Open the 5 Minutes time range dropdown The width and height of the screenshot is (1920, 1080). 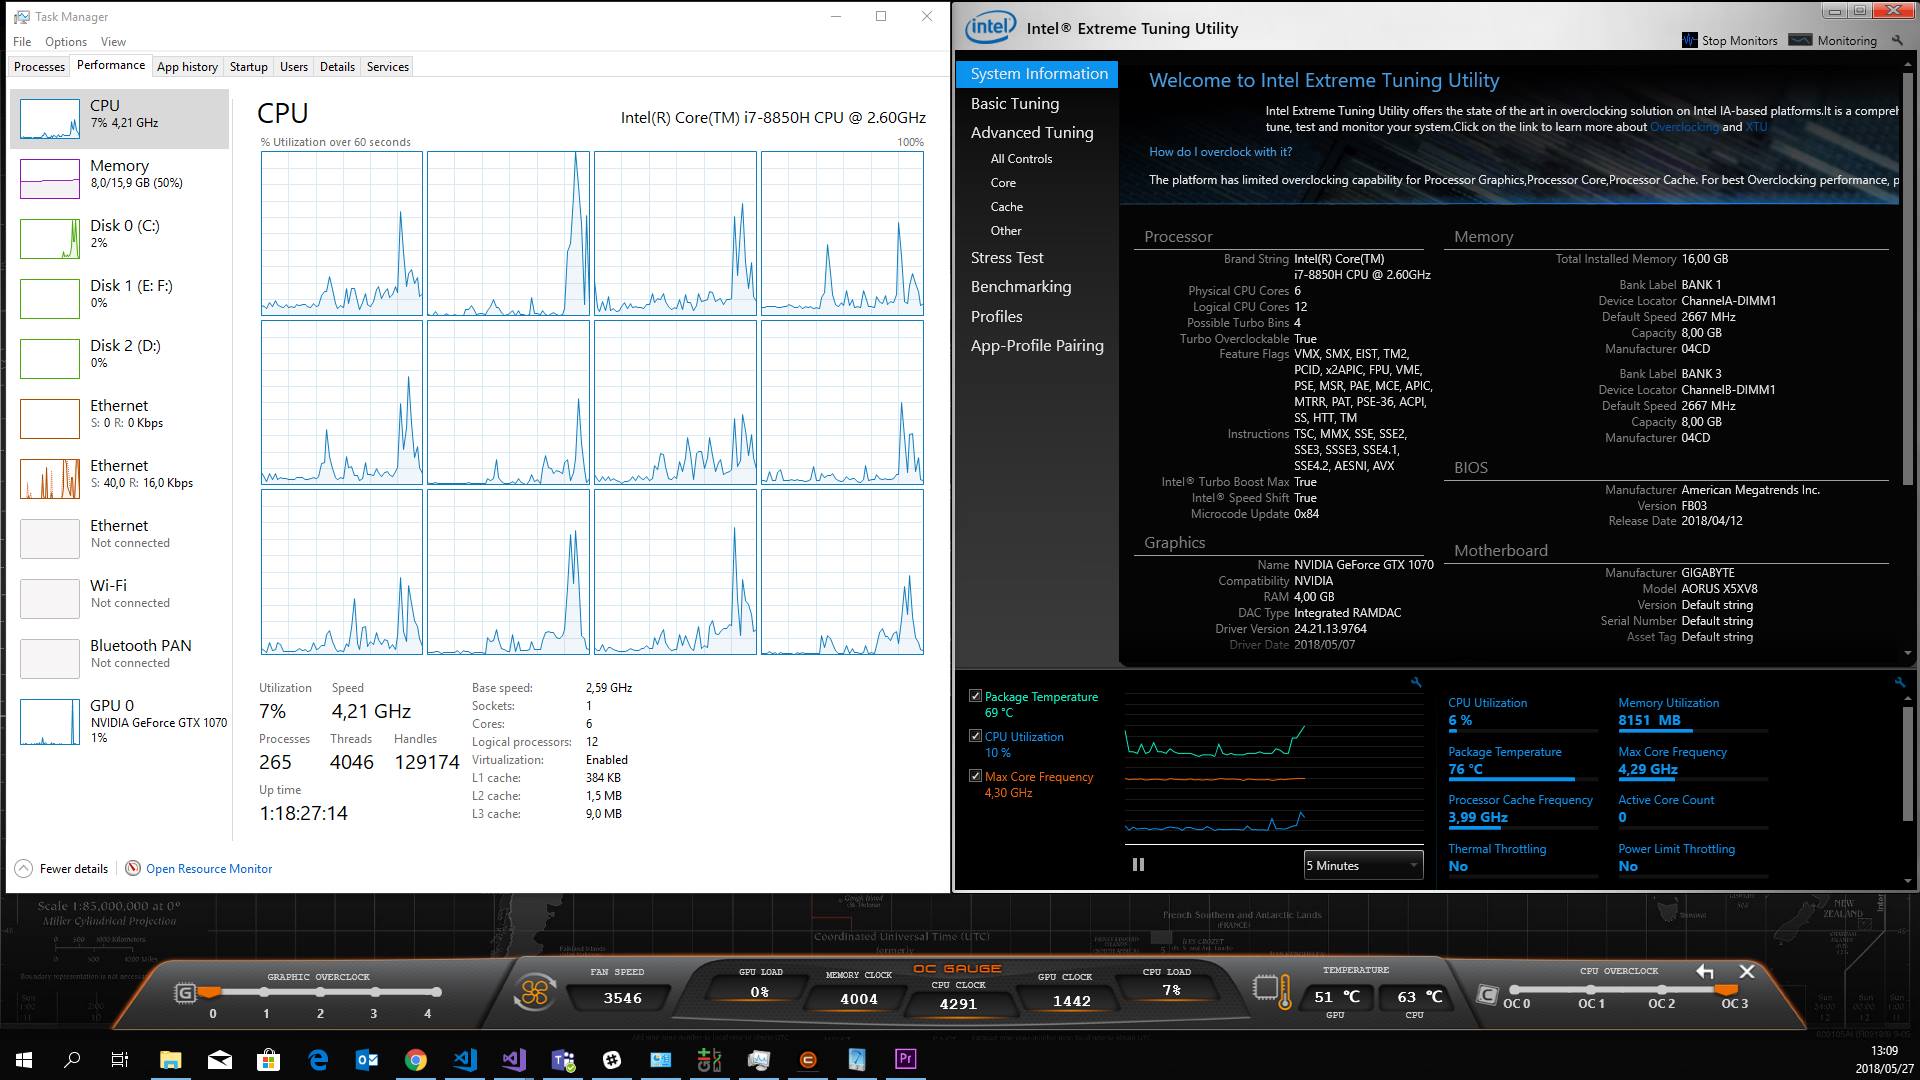1362,866
